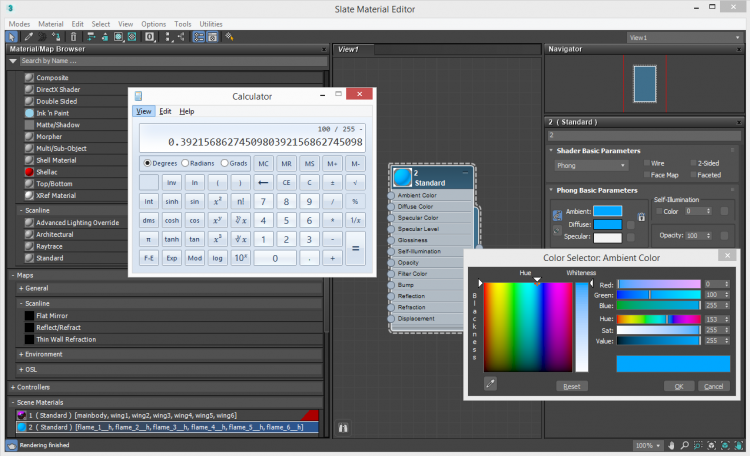Click Cancel in Color Selector
The height and width of the screenshot is (456, 750).
coord(714,387)
